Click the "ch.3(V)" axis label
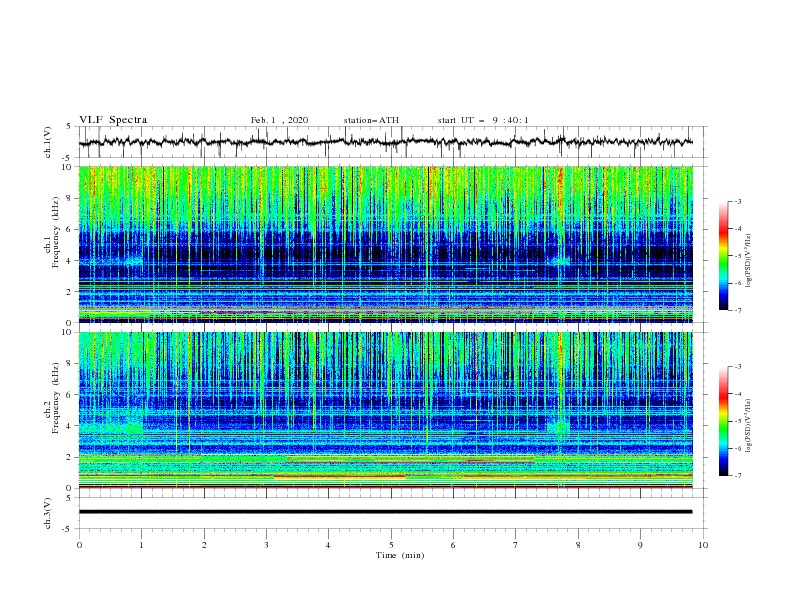This screenshot has height=612, width=792. pyautogui.click(x=48, y=513)
